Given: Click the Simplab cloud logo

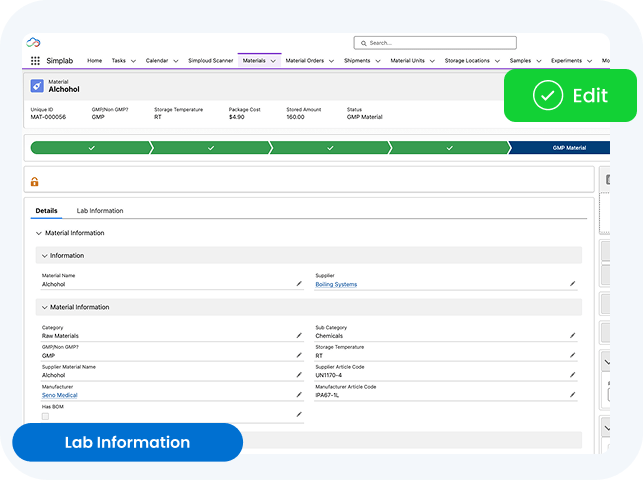Looking at the screenshot, I should click(33, 42).
